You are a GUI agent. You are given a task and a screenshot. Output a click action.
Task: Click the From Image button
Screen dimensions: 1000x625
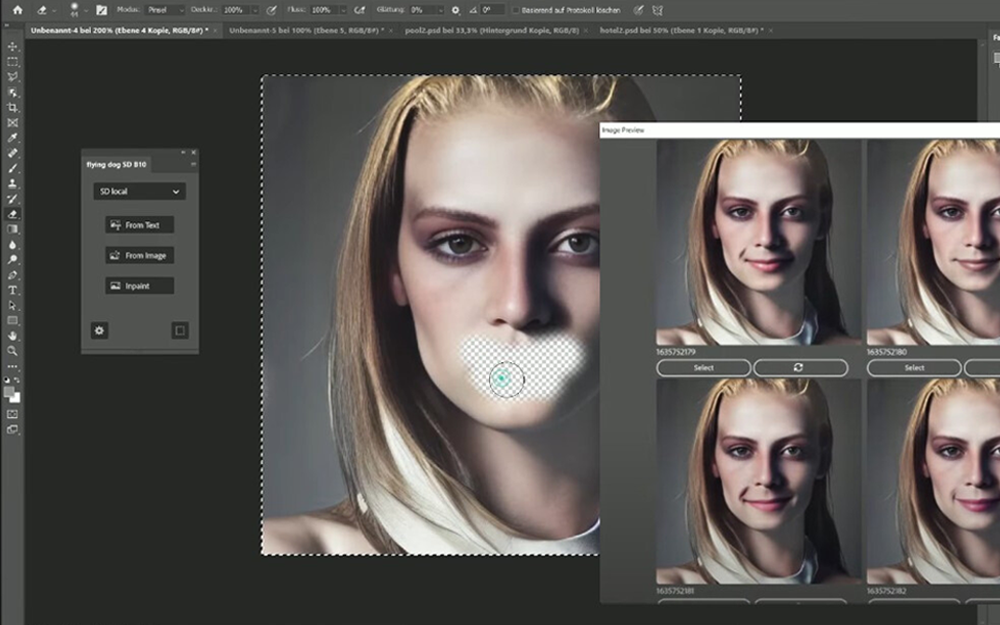[140, 256]
